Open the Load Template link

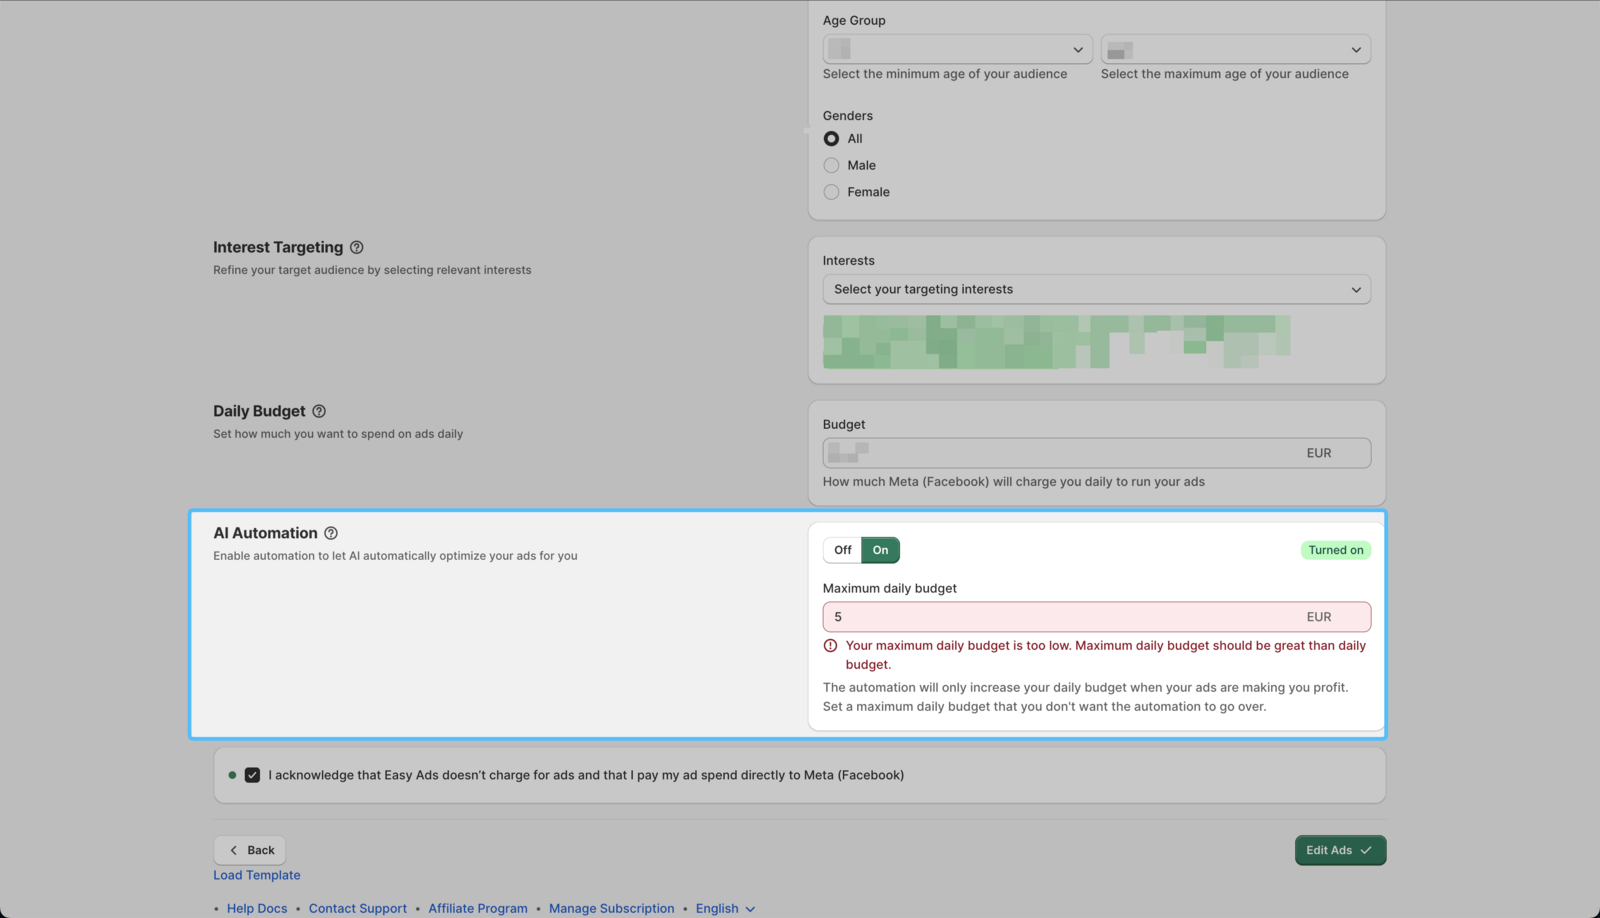256,874
